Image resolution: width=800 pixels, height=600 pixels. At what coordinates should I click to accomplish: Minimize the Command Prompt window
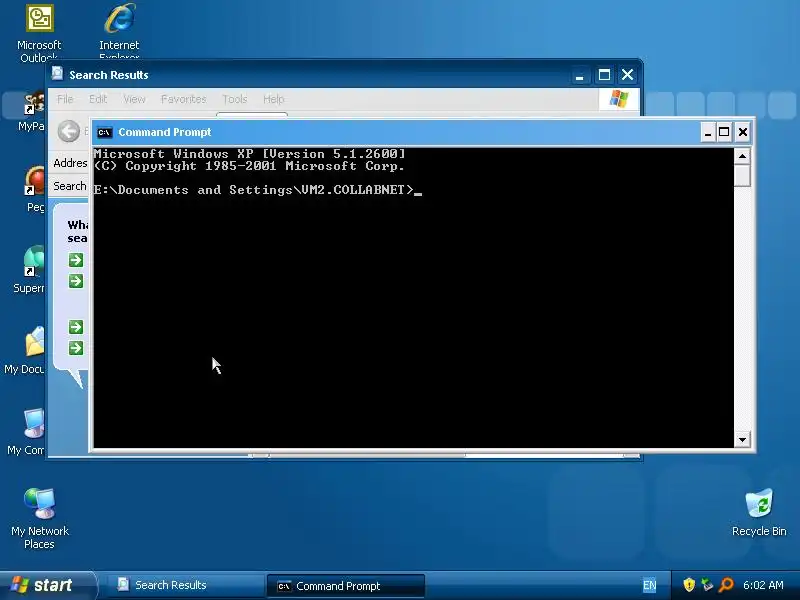point(708,133)
